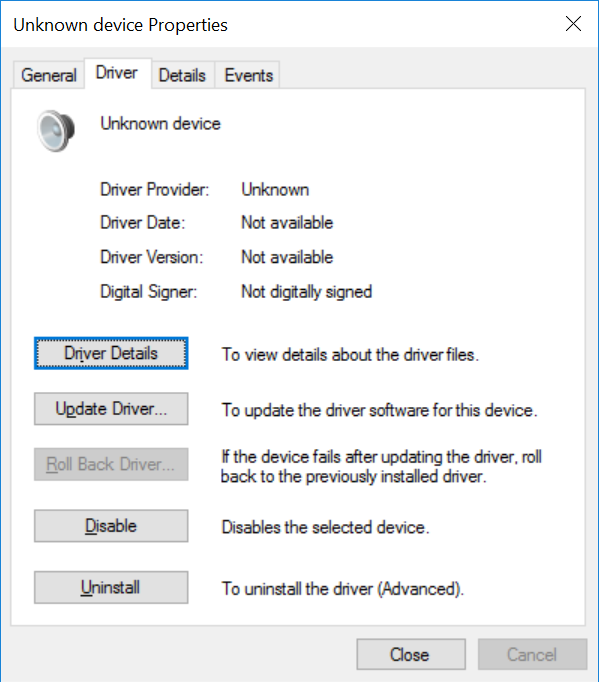Close the Properties window with X

point(573,24)
